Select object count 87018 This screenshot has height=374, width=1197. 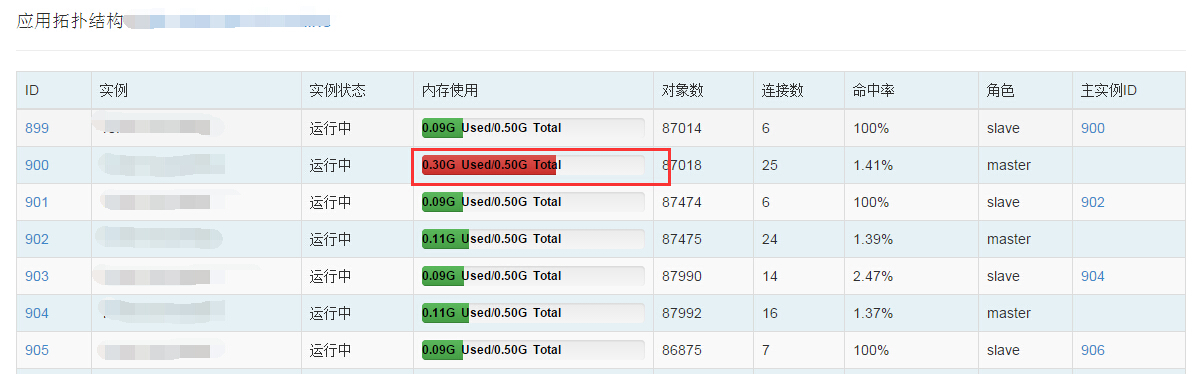[682, 165]
